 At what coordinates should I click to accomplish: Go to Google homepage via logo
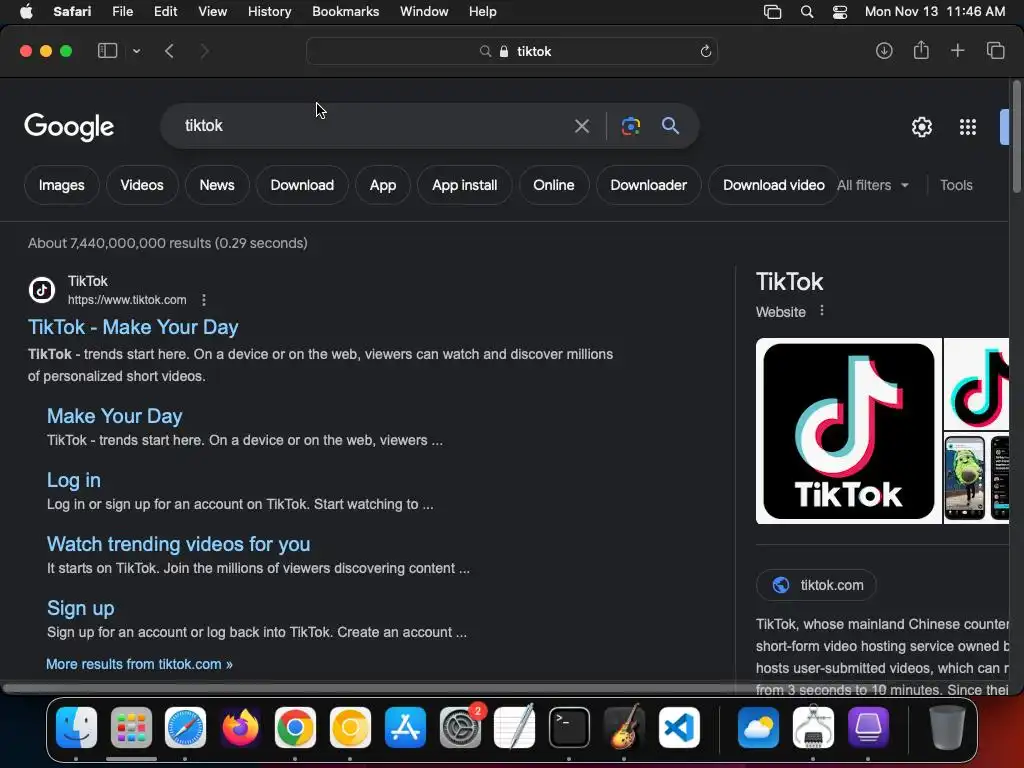tap(69, 127)
